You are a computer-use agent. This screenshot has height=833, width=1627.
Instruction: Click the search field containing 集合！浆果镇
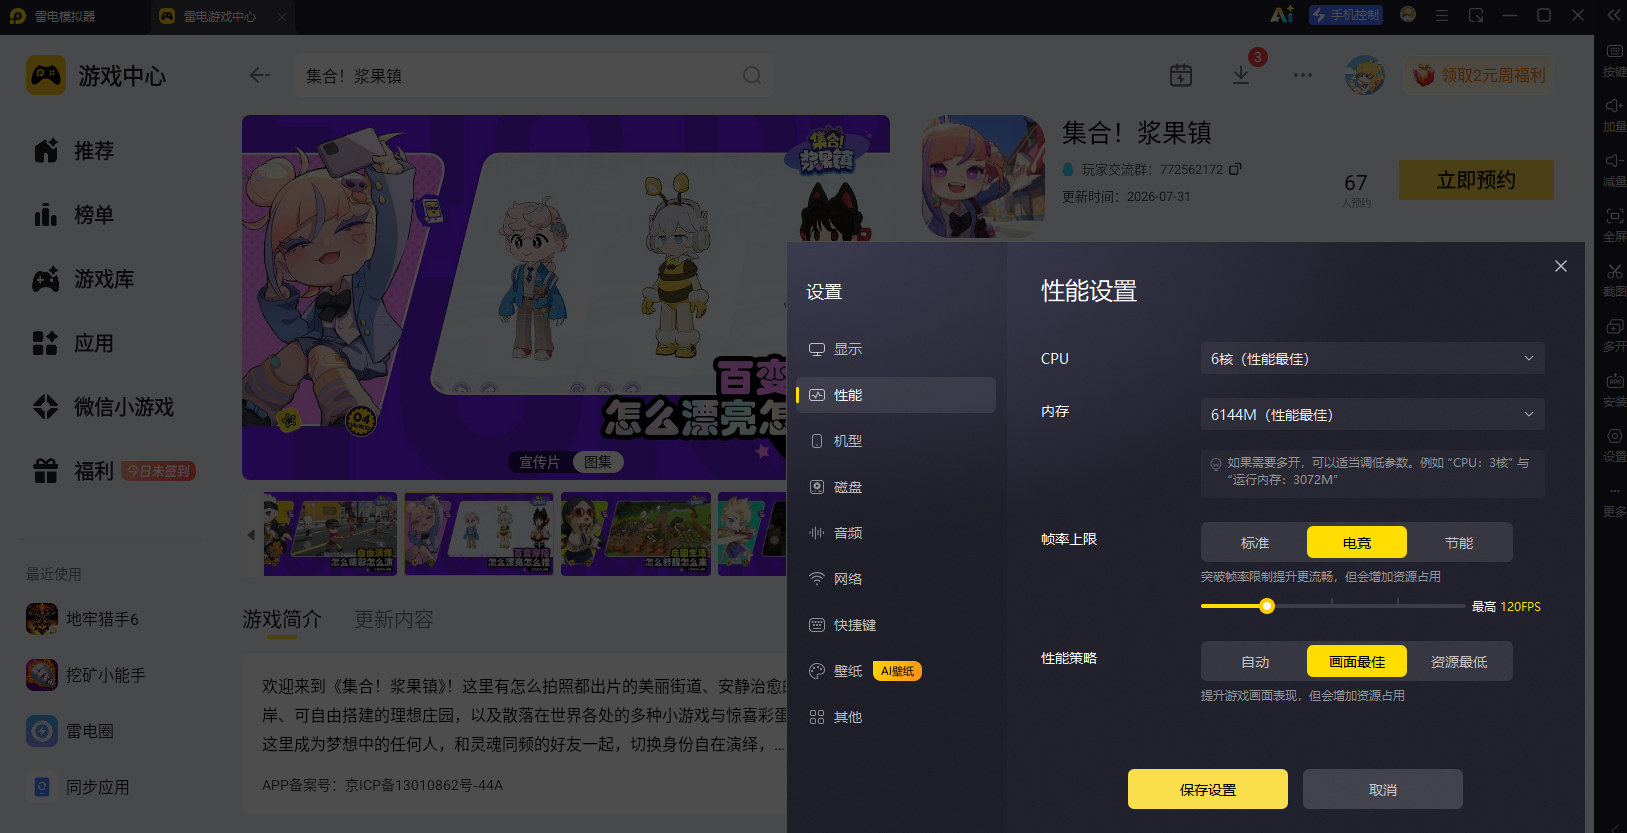[x=533, y=75]
